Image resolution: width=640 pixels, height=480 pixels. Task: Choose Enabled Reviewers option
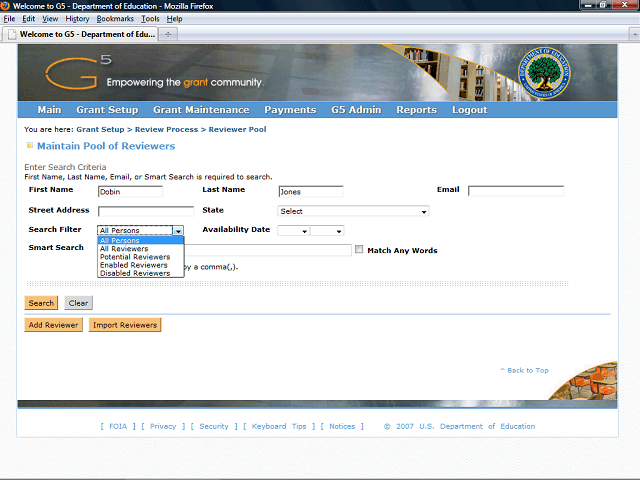(x=141, y=265)
